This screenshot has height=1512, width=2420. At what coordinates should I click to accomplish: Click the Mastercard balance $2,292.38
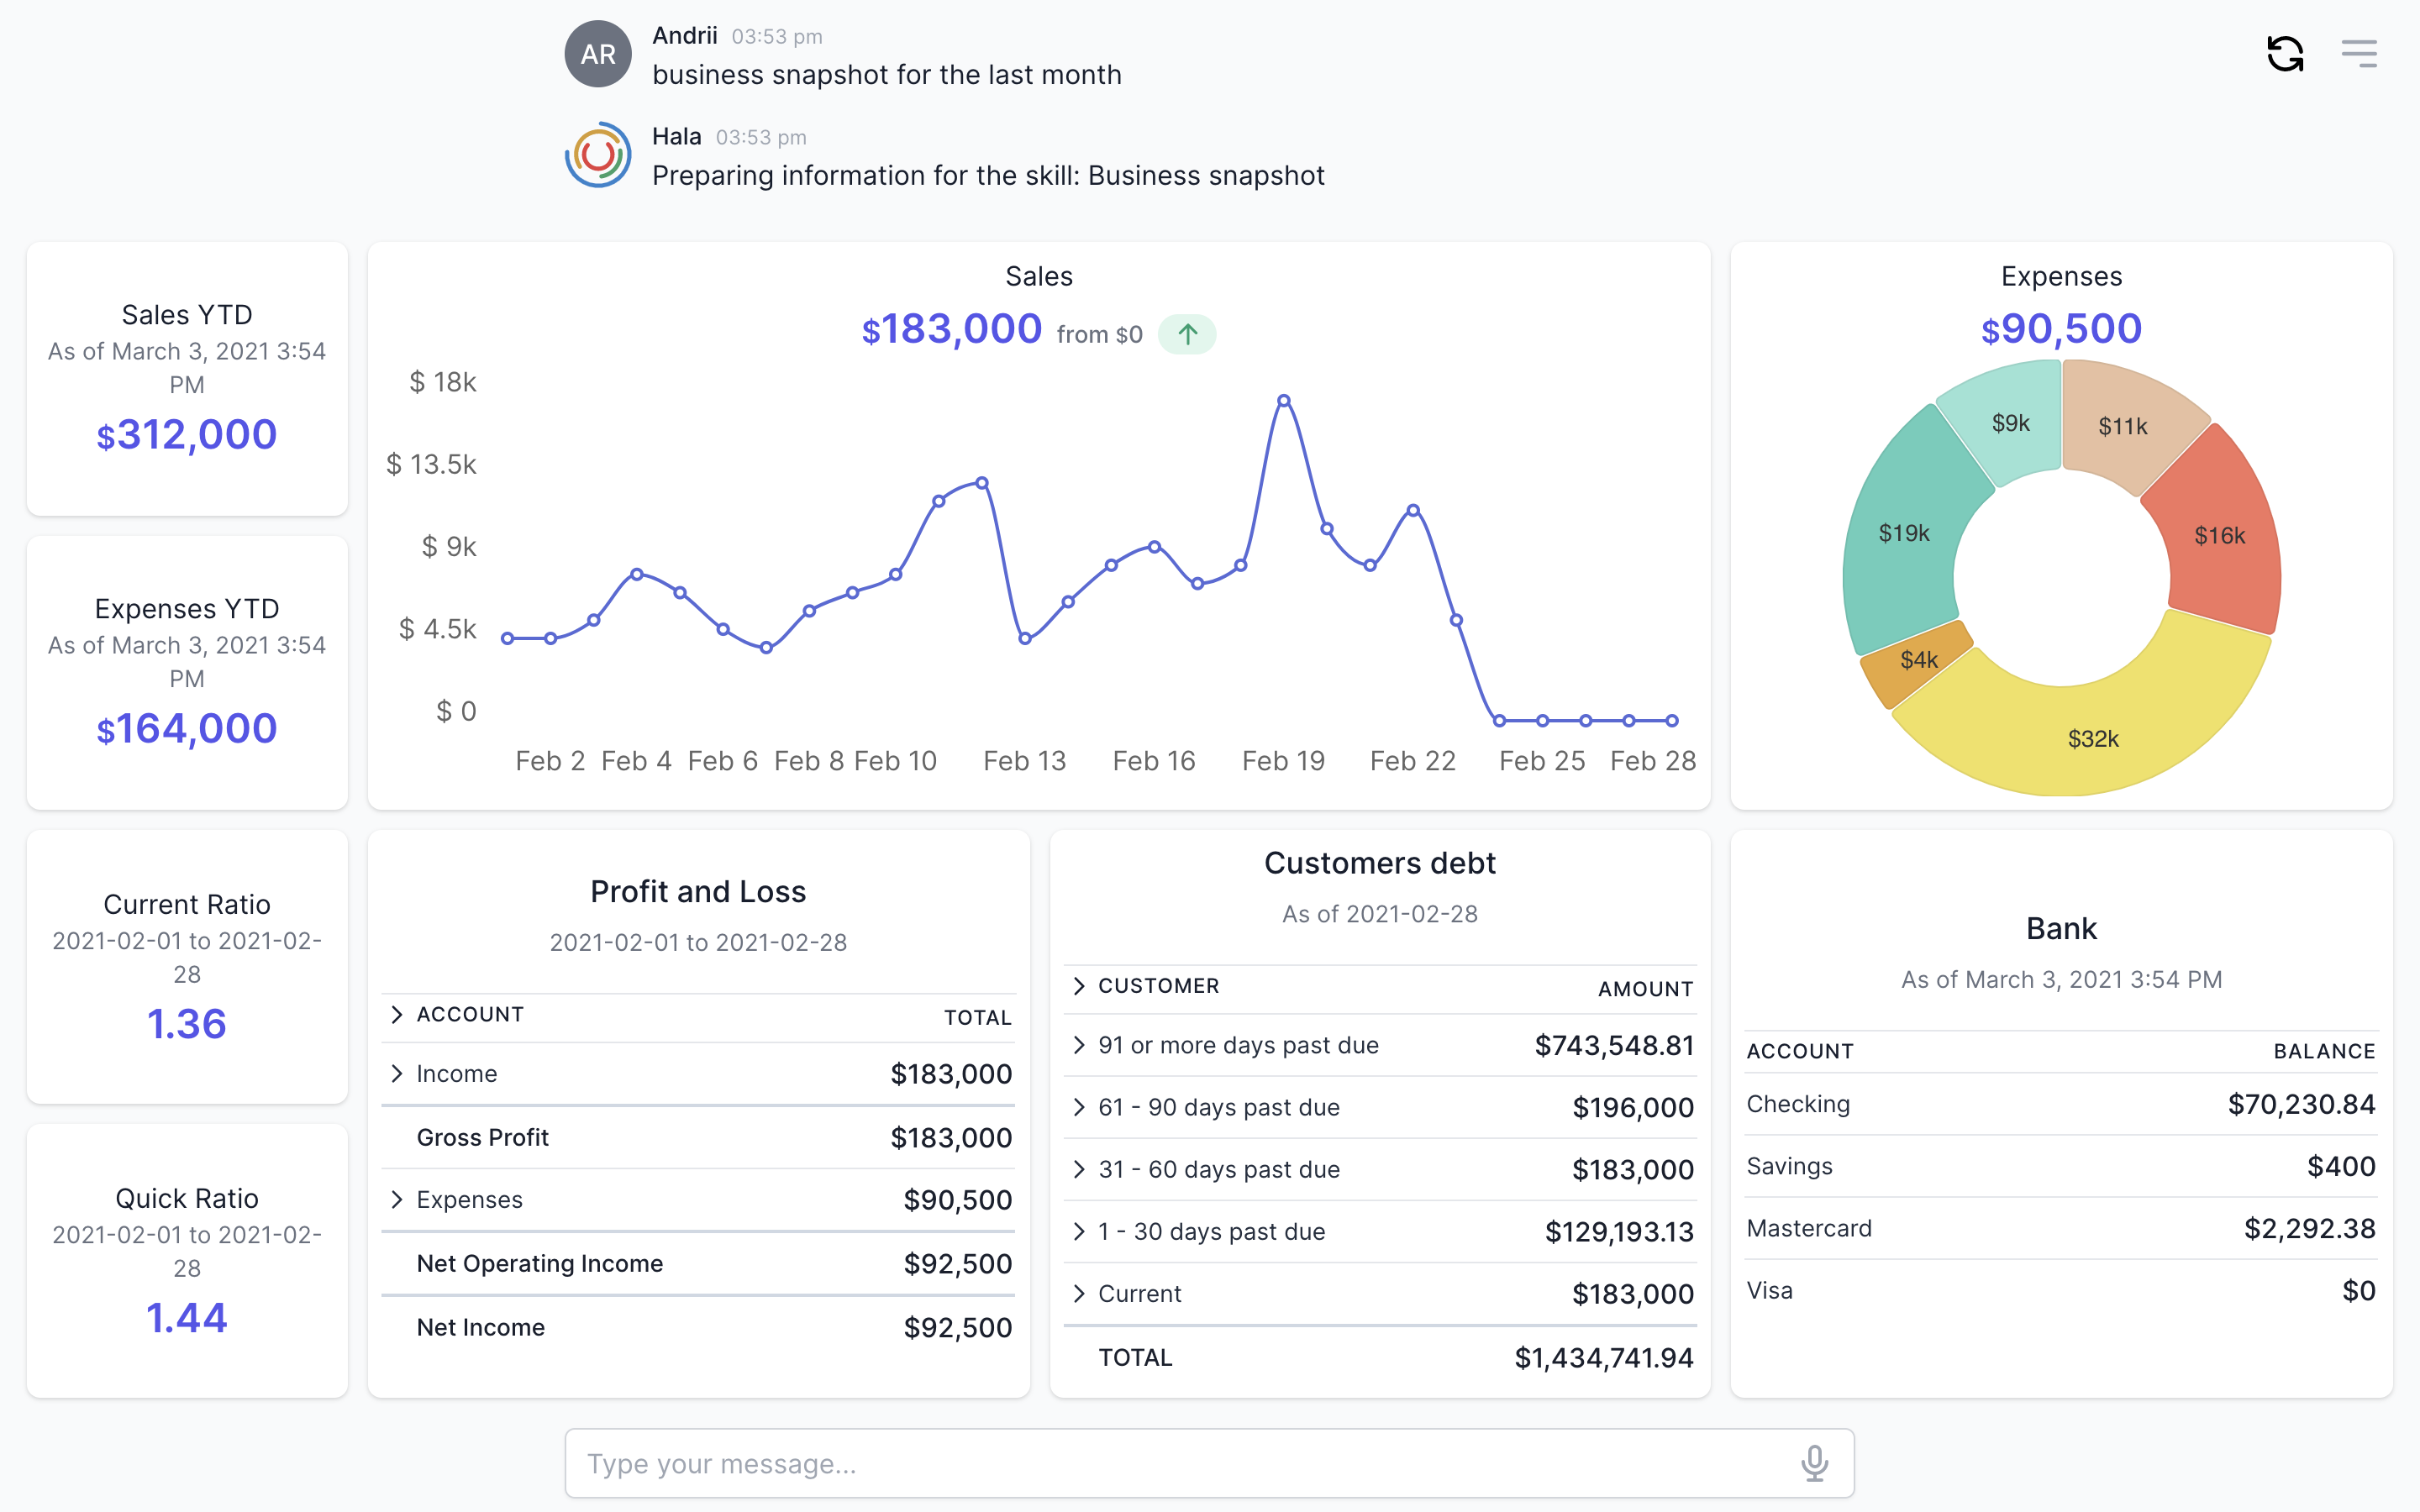tap(2309, 1228)
